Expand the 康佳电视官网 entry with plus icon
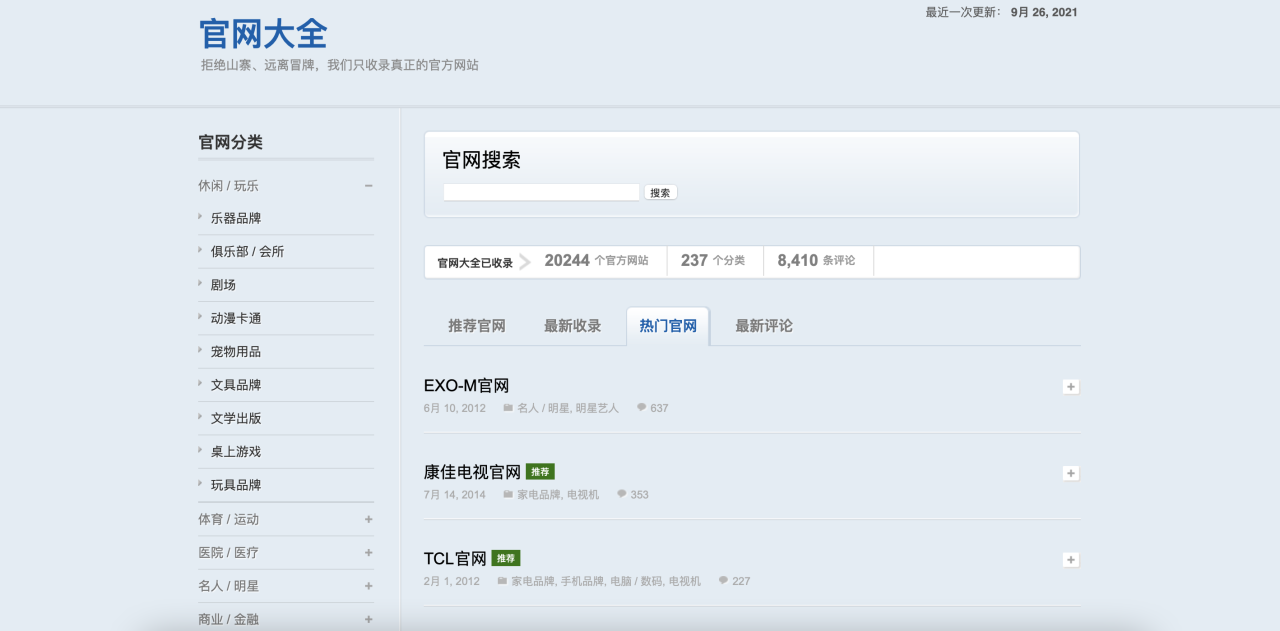The height and width of the screenshot is (631, 1280). [1071, 473]
